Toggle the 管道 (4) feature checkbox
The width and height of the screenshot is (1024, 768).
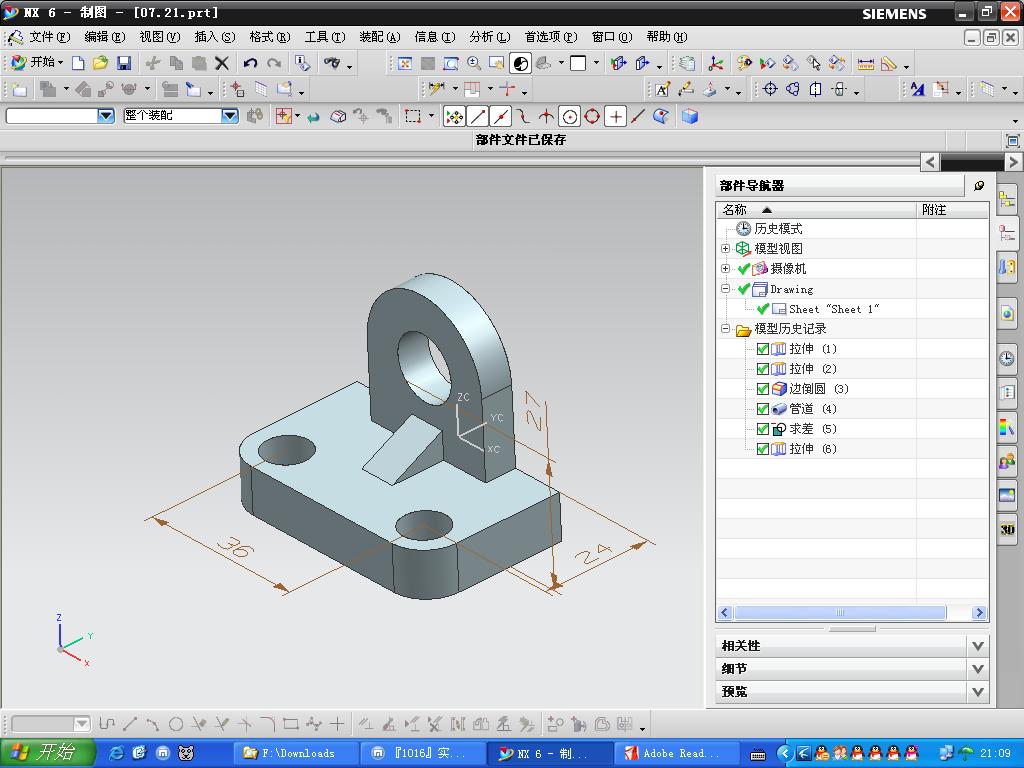[763, 409]
